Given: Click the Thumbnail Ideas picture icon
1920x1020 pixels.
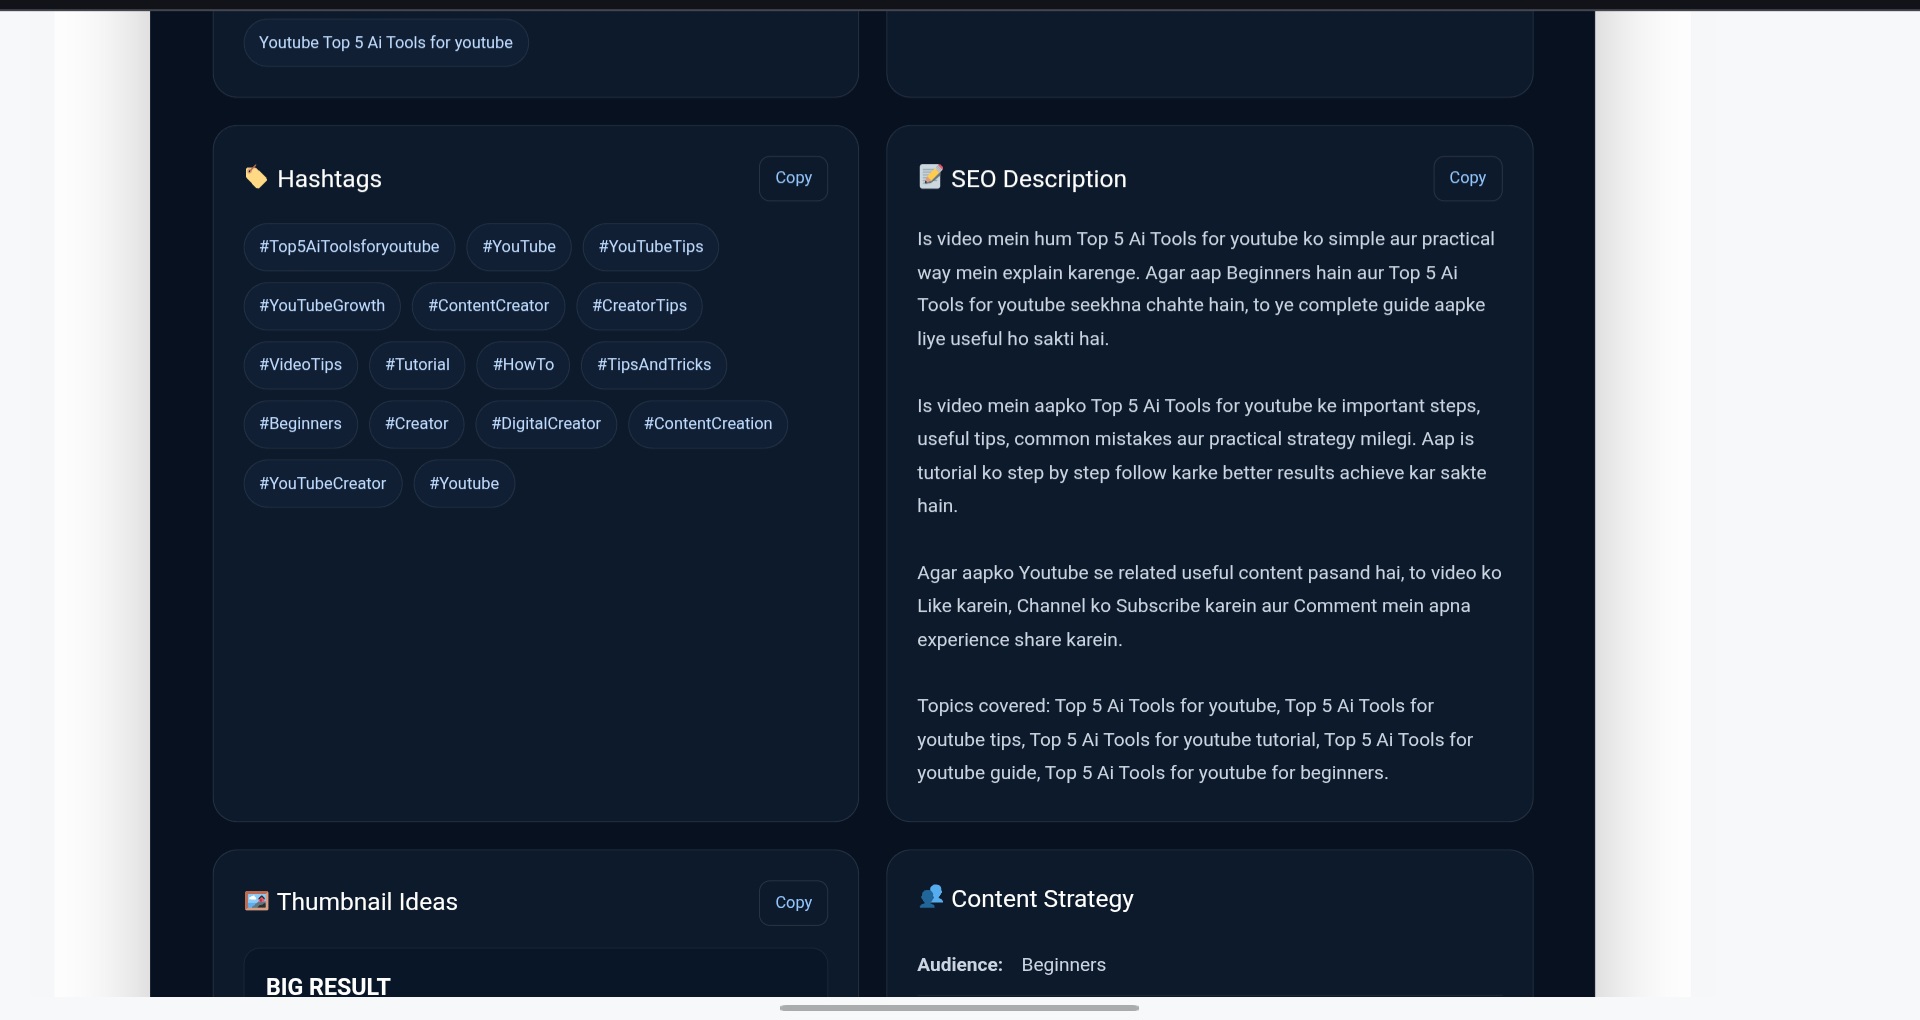Looking at the screenshot, I should (x=256, y=901).
